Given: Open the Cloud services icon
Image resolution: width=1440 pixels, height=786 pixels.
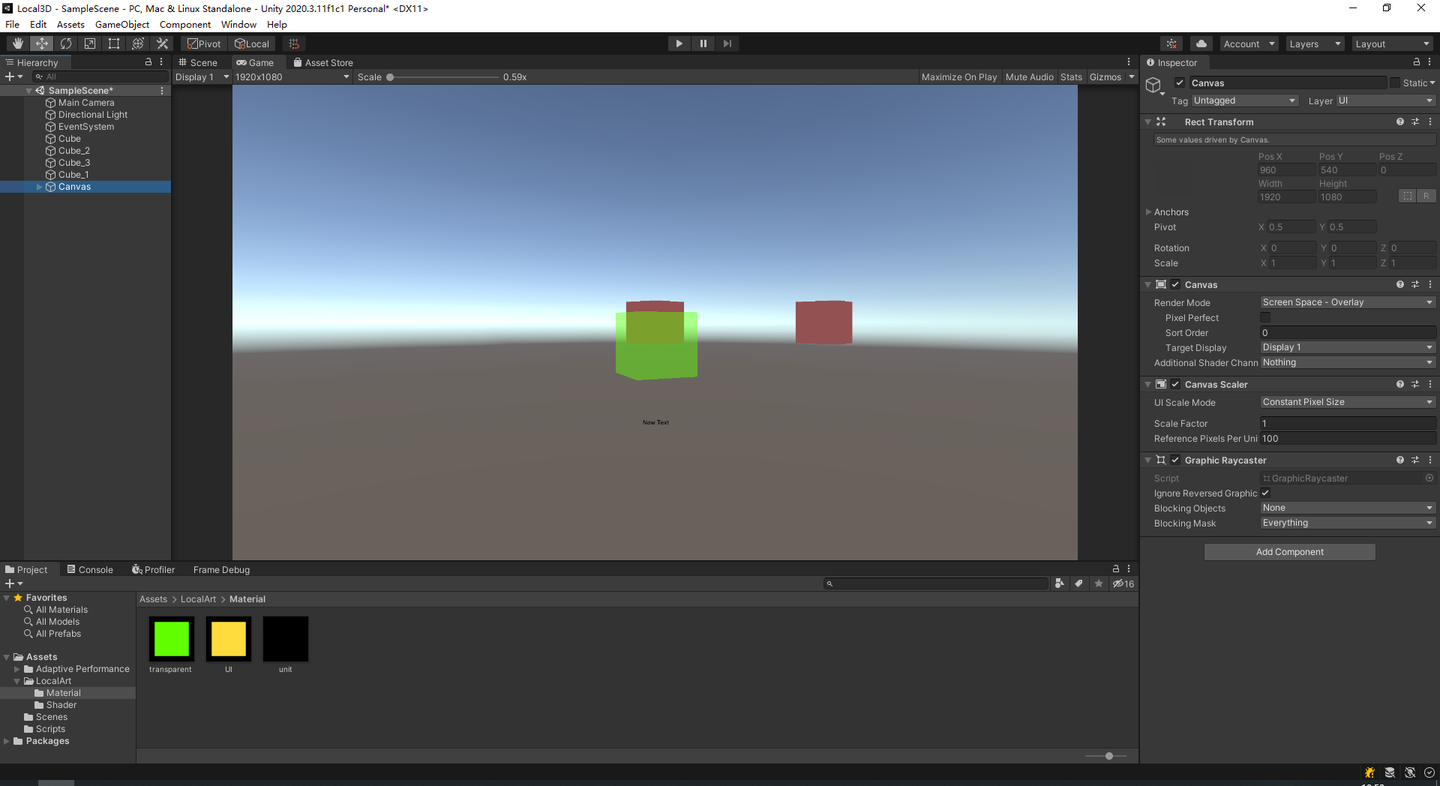Looking at the screenshot, I should click(x=1201, y=44).
